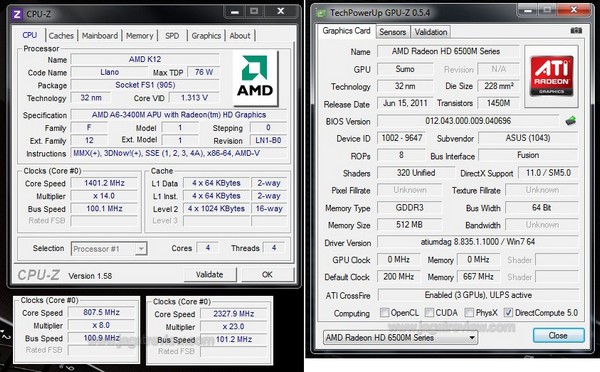Click the Bus Speed value 100.1 MHz
This screenshot has height=372, width=600.
[x=104, y=209]
